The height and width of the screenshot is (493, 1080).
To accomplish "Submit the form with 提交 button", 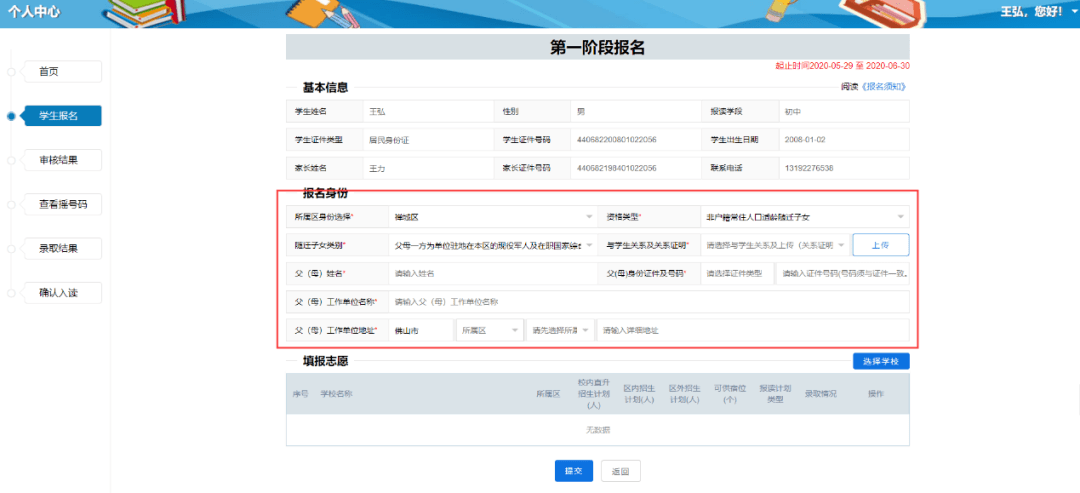I will 574,471.
